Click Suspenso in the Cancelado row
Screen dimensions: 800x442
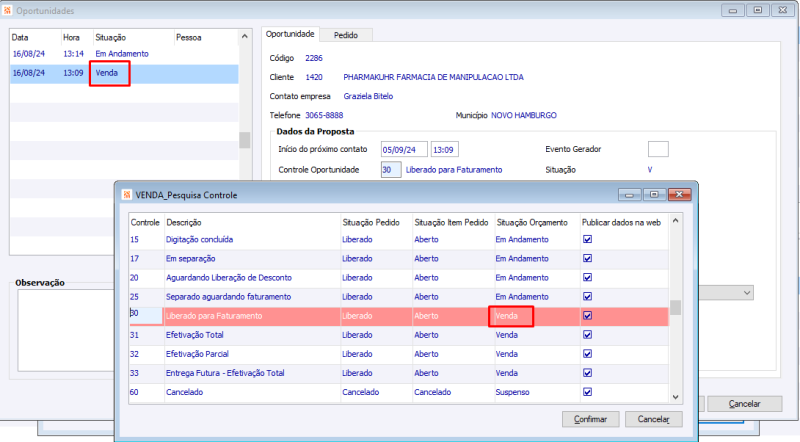(x=512, y=392)
